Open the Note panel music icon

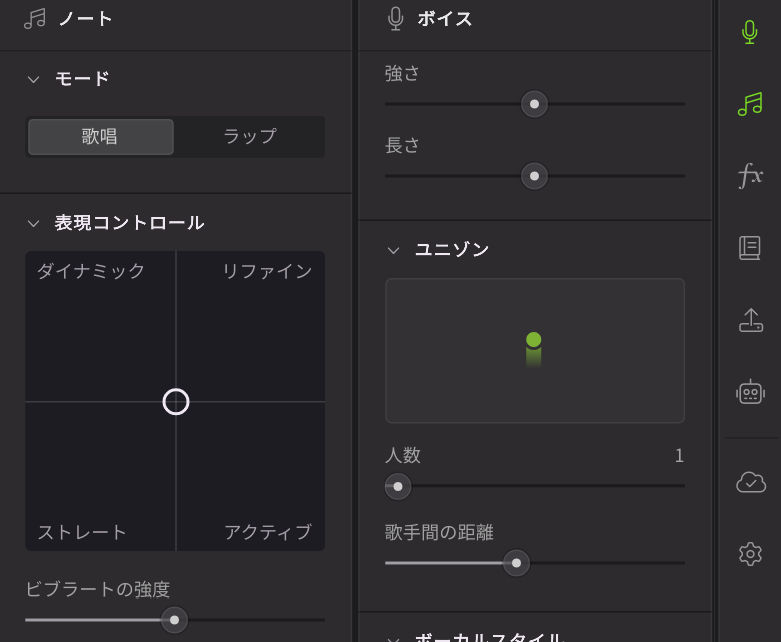(750, 104)
